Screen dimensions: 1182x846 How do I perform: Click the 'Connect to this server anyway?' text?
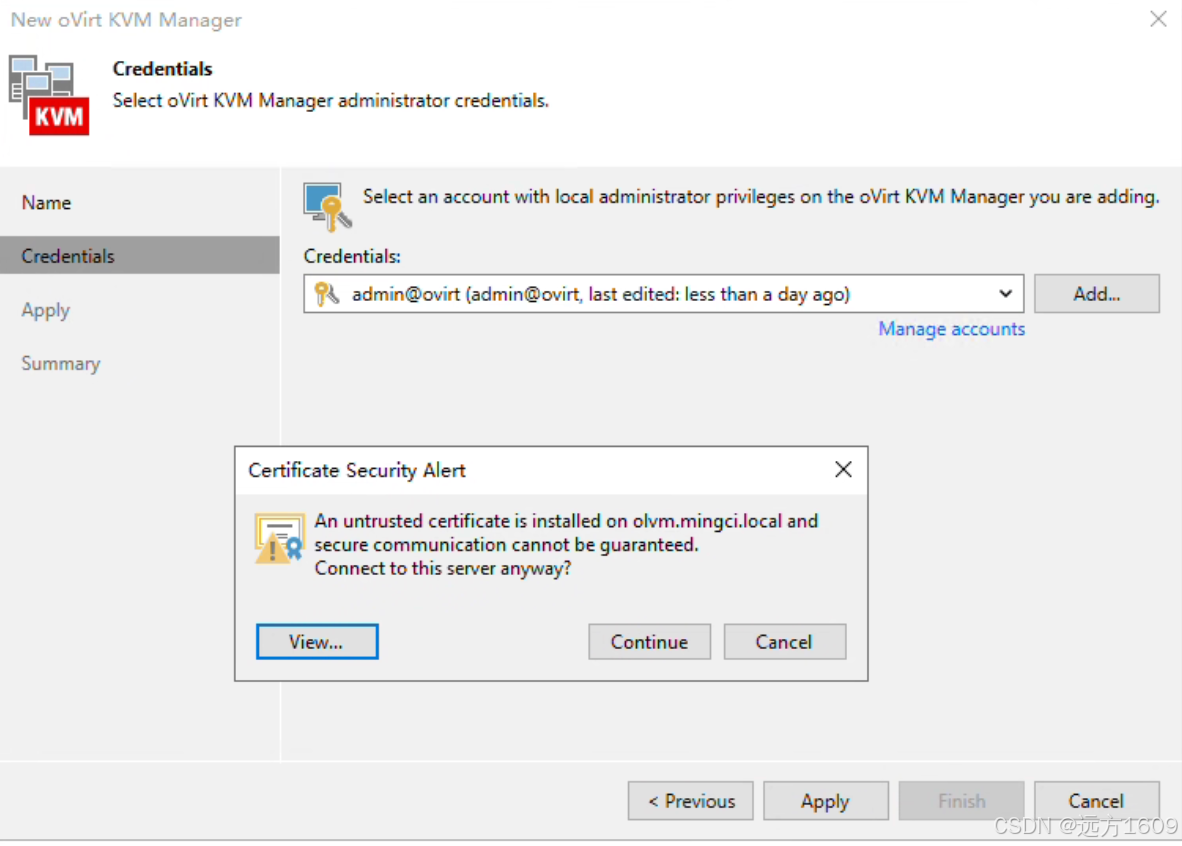[x=442, y=569]
